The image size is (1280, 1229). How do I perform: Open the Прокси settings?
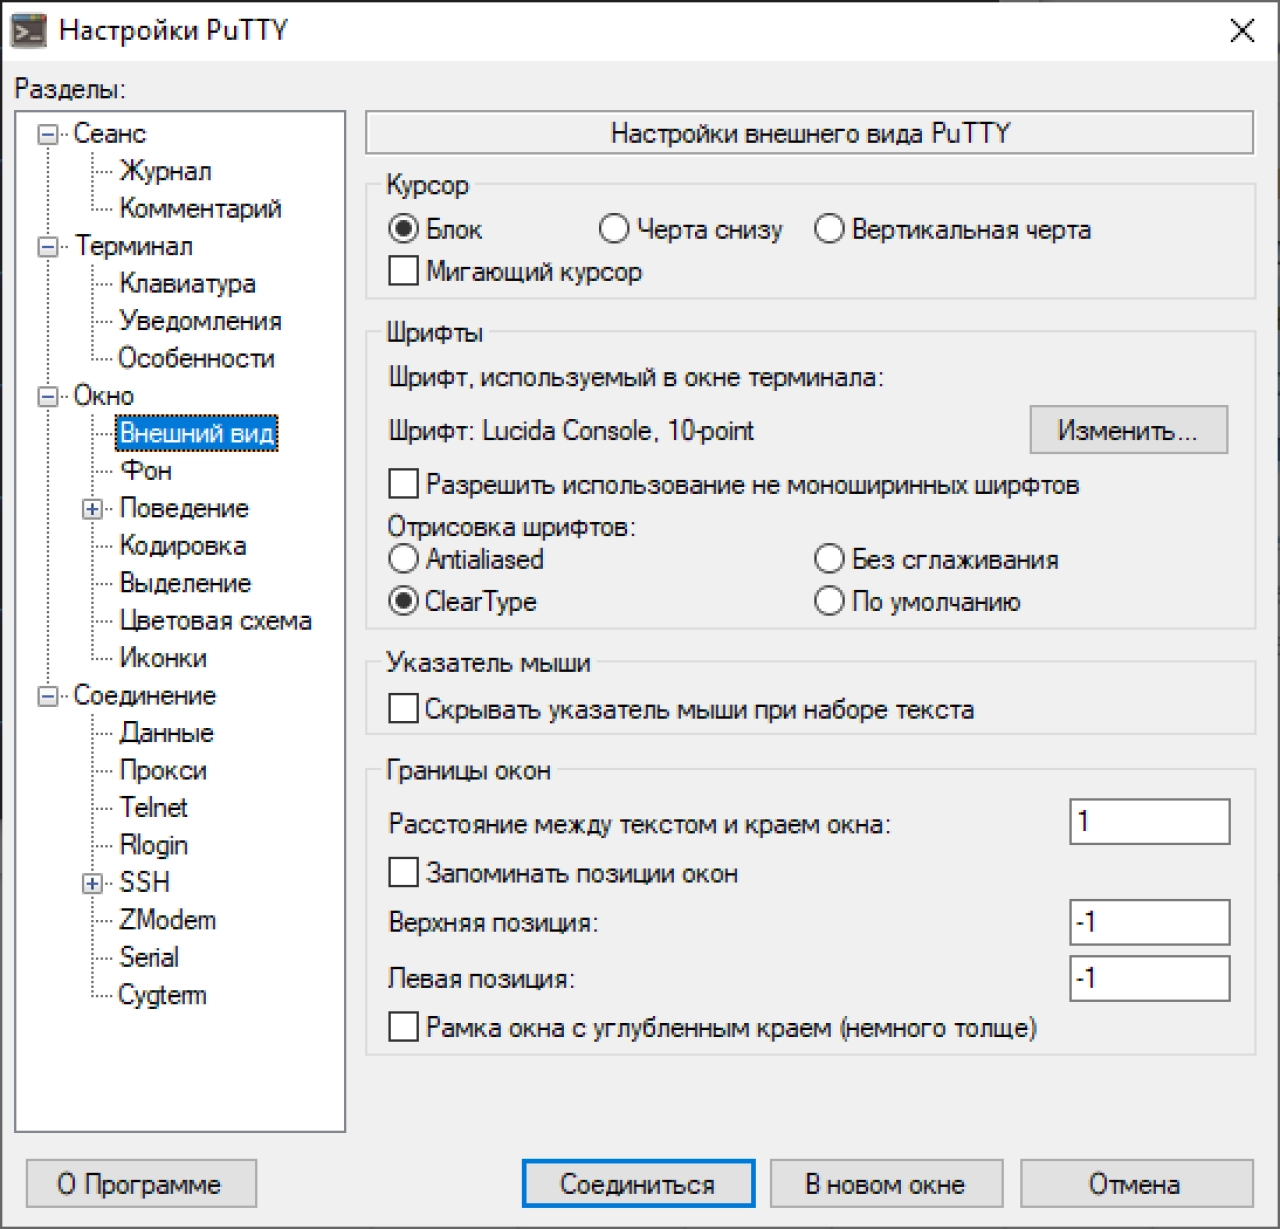click(163, 770)
